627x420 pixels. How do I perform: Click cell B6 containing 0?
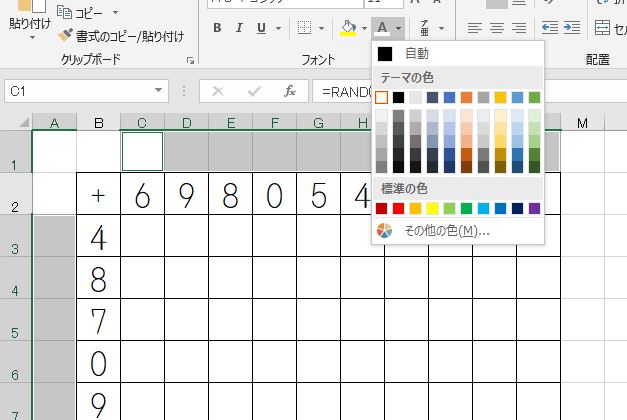point(98,362)
